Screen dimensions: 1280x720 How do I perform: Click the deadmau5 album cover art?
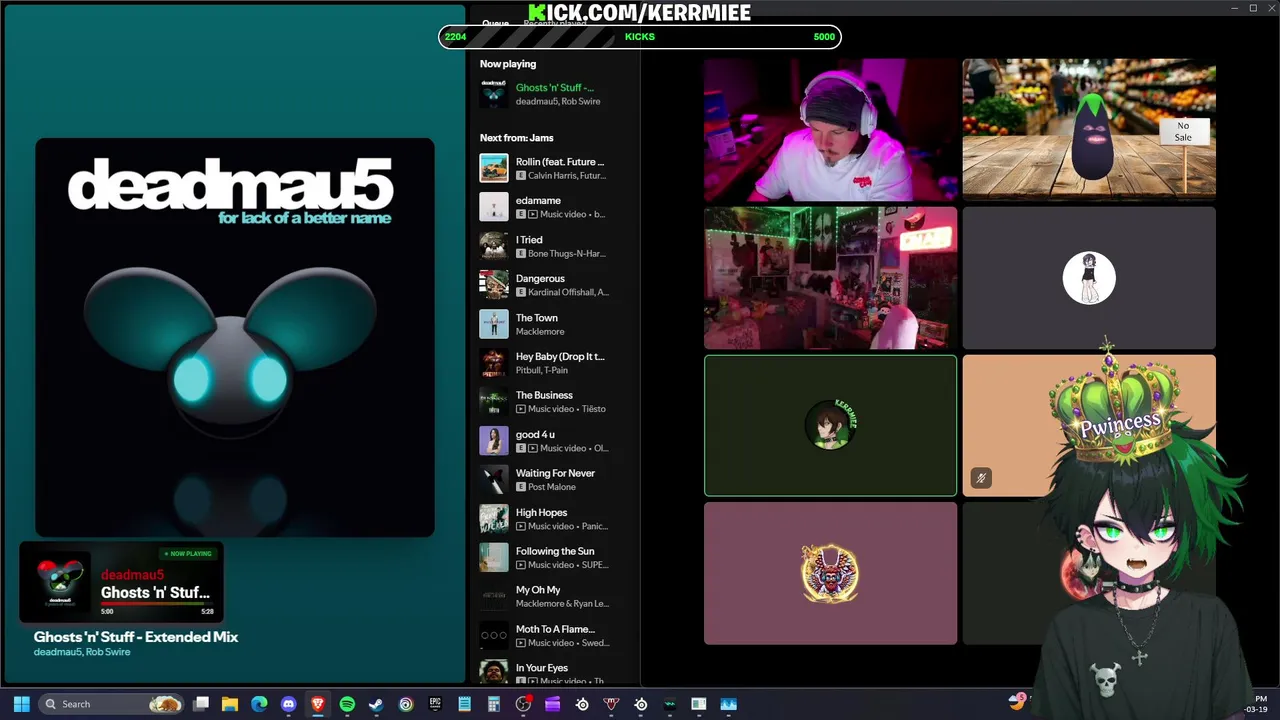tap(235, 338)
